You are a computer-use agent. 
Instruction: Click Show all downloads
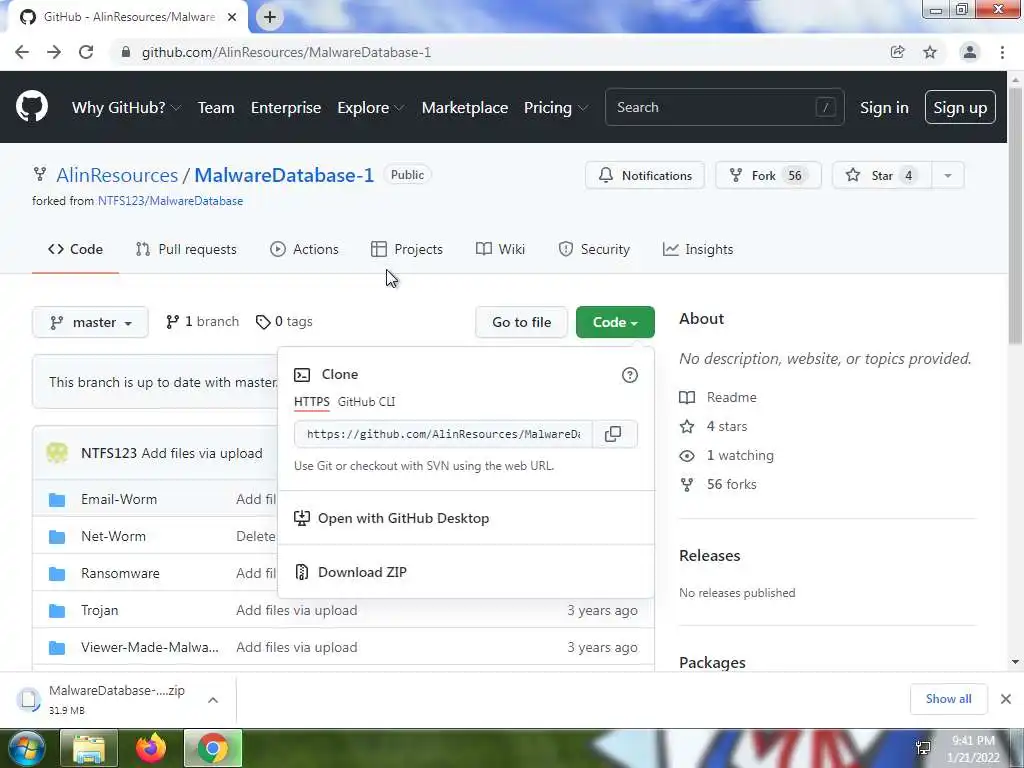(x=948, y=699)
